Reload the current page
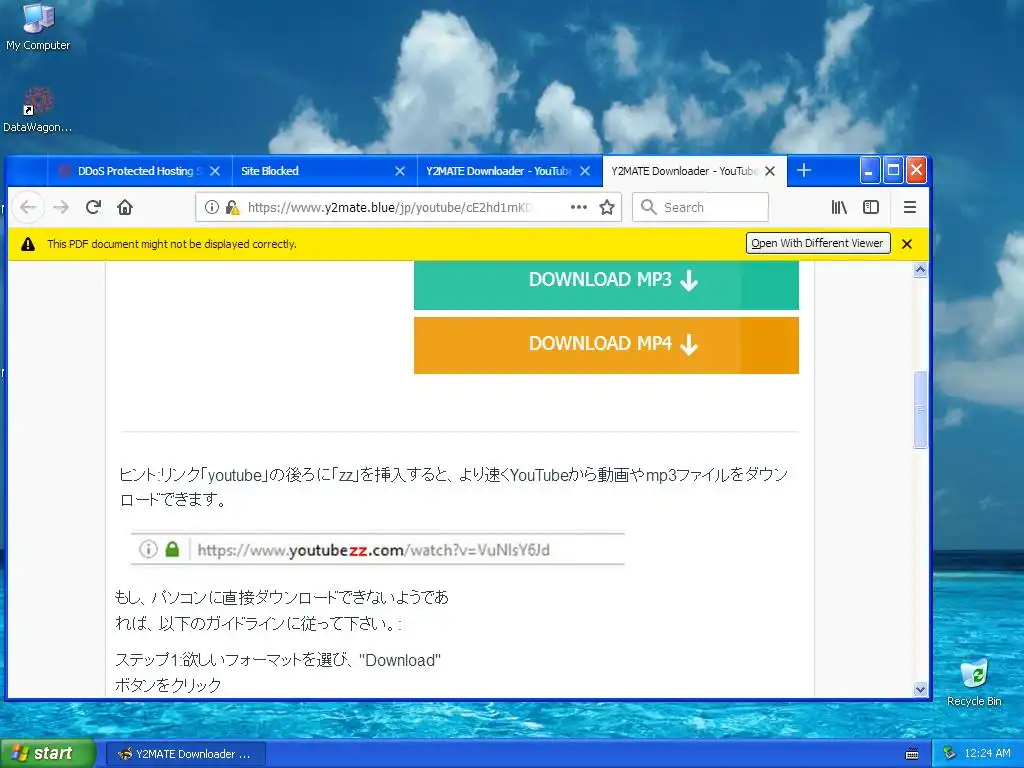The height and width of the screenshot is (768, 1024). (93, 208)
